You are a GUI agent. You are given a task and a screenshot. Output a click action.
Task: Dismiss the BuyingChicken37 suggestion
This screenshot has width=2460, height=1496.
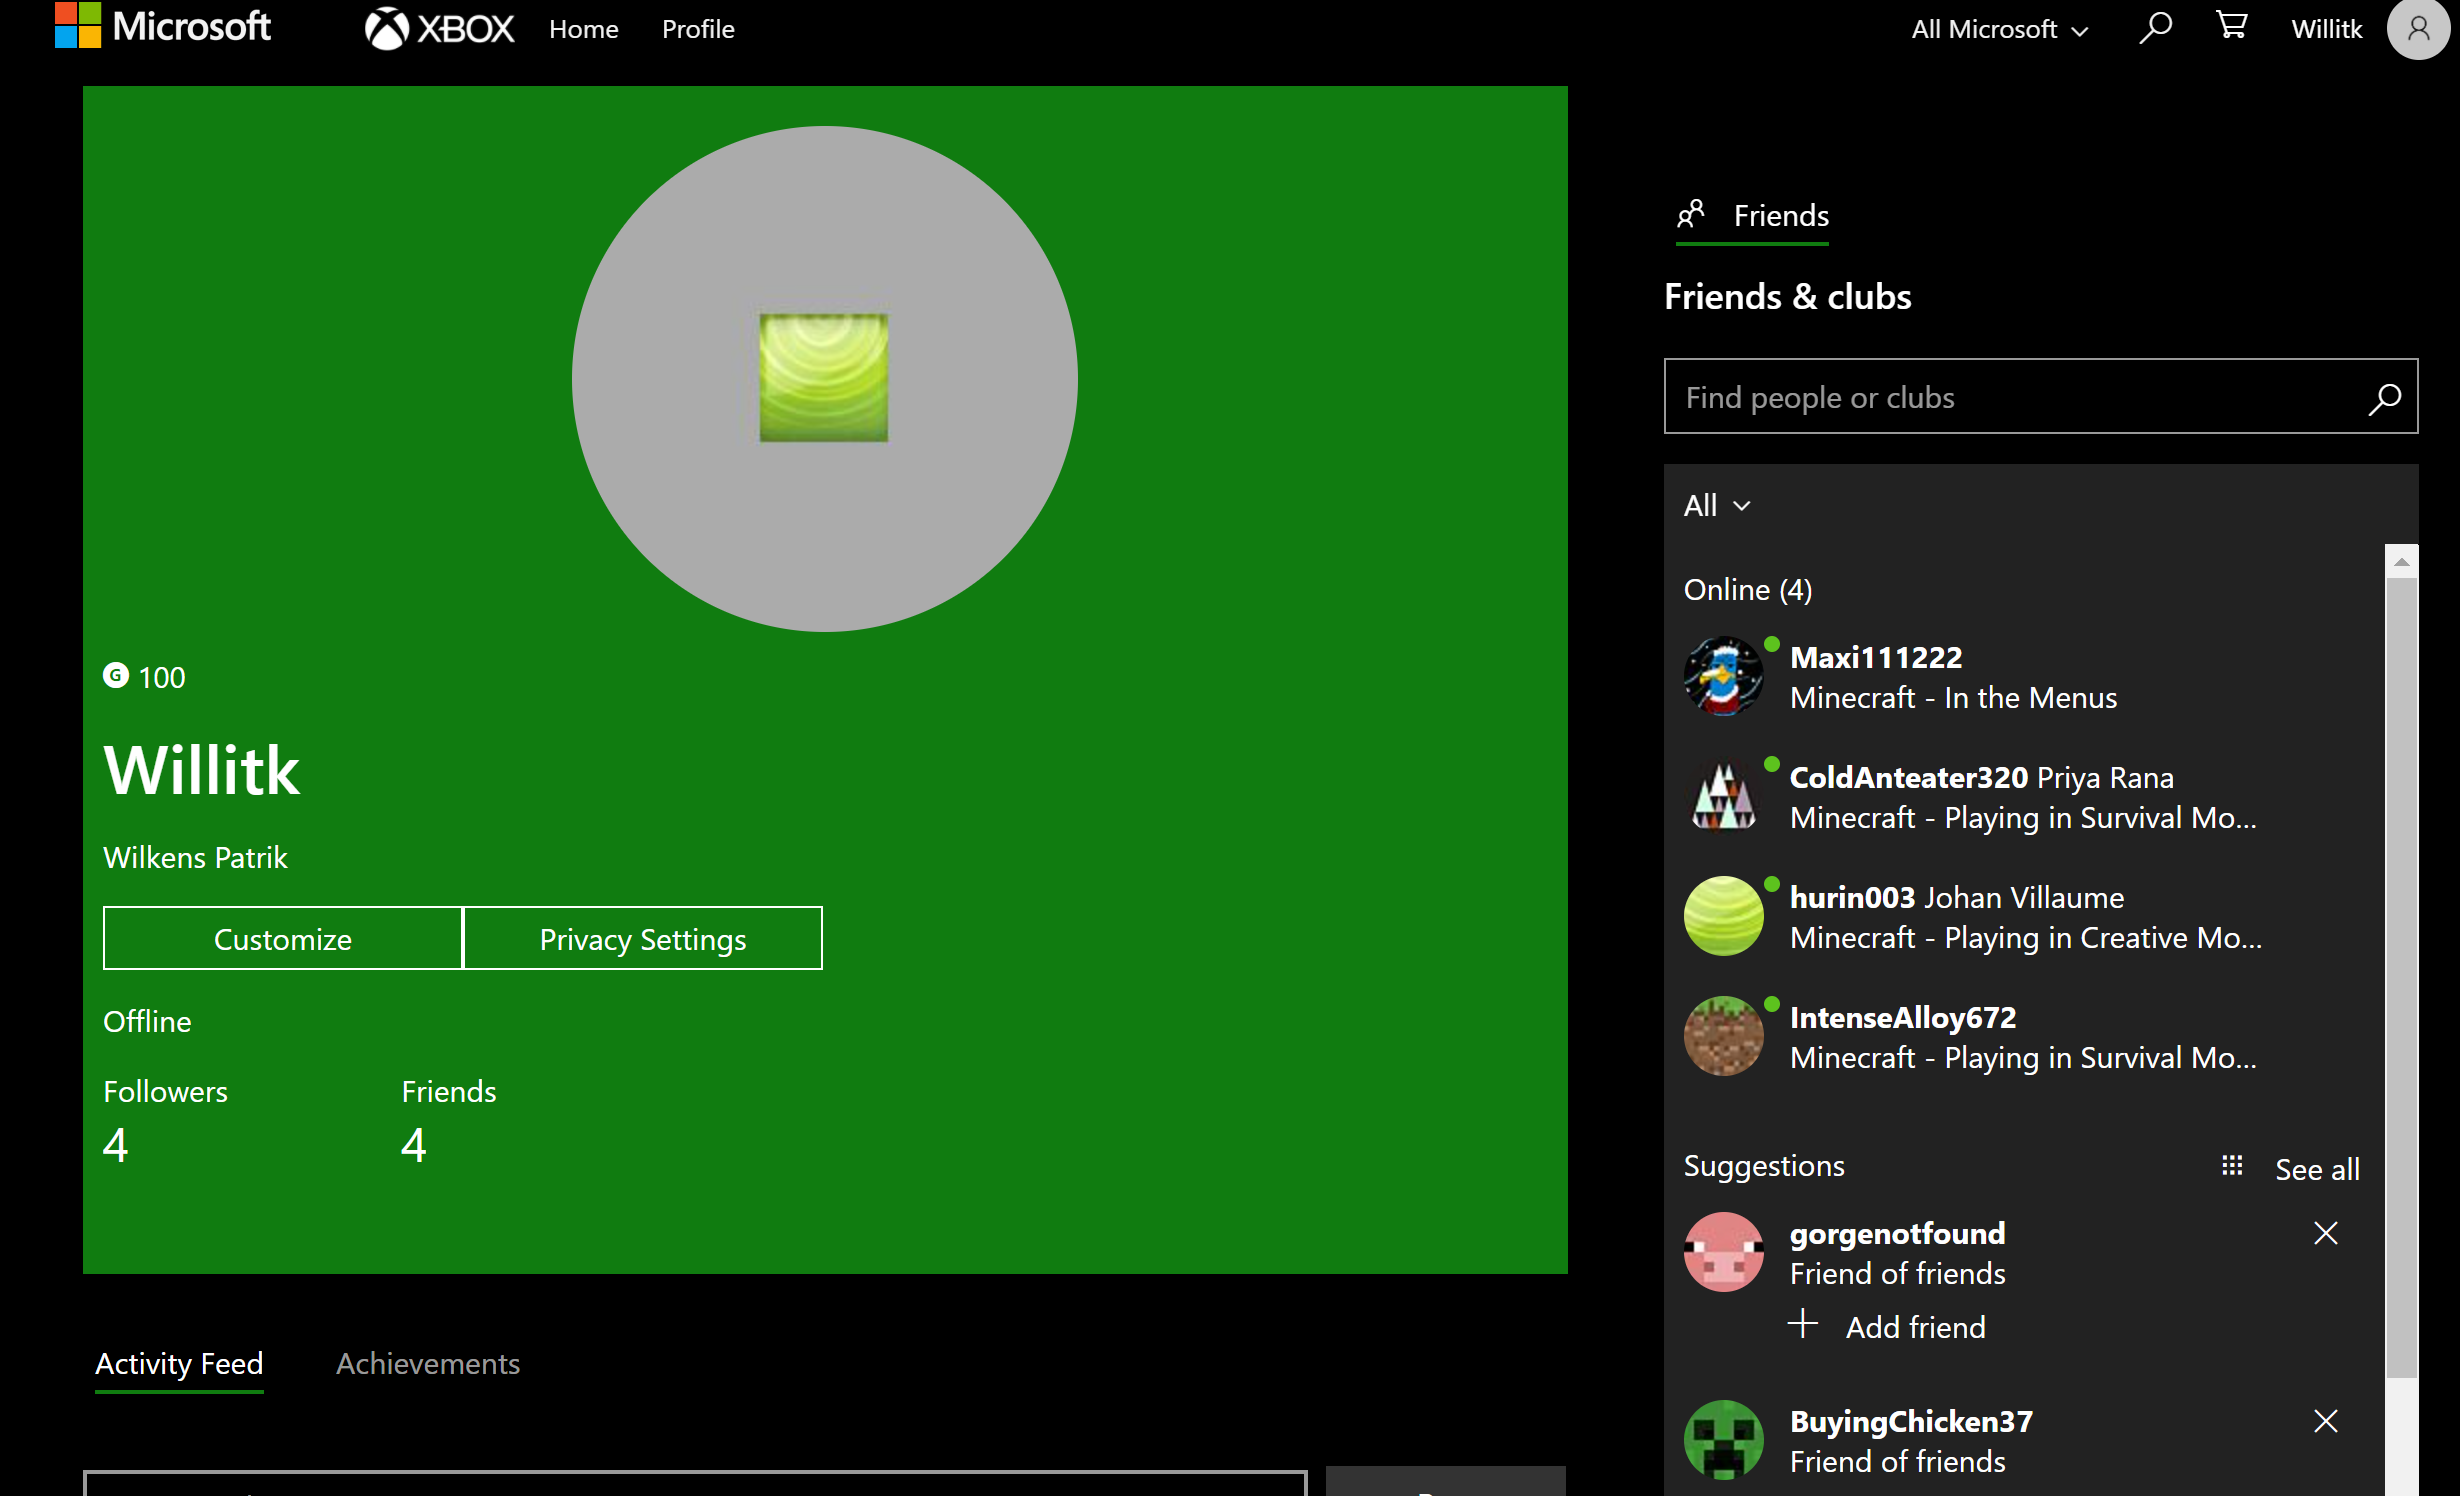[x=2326, y=1421]
